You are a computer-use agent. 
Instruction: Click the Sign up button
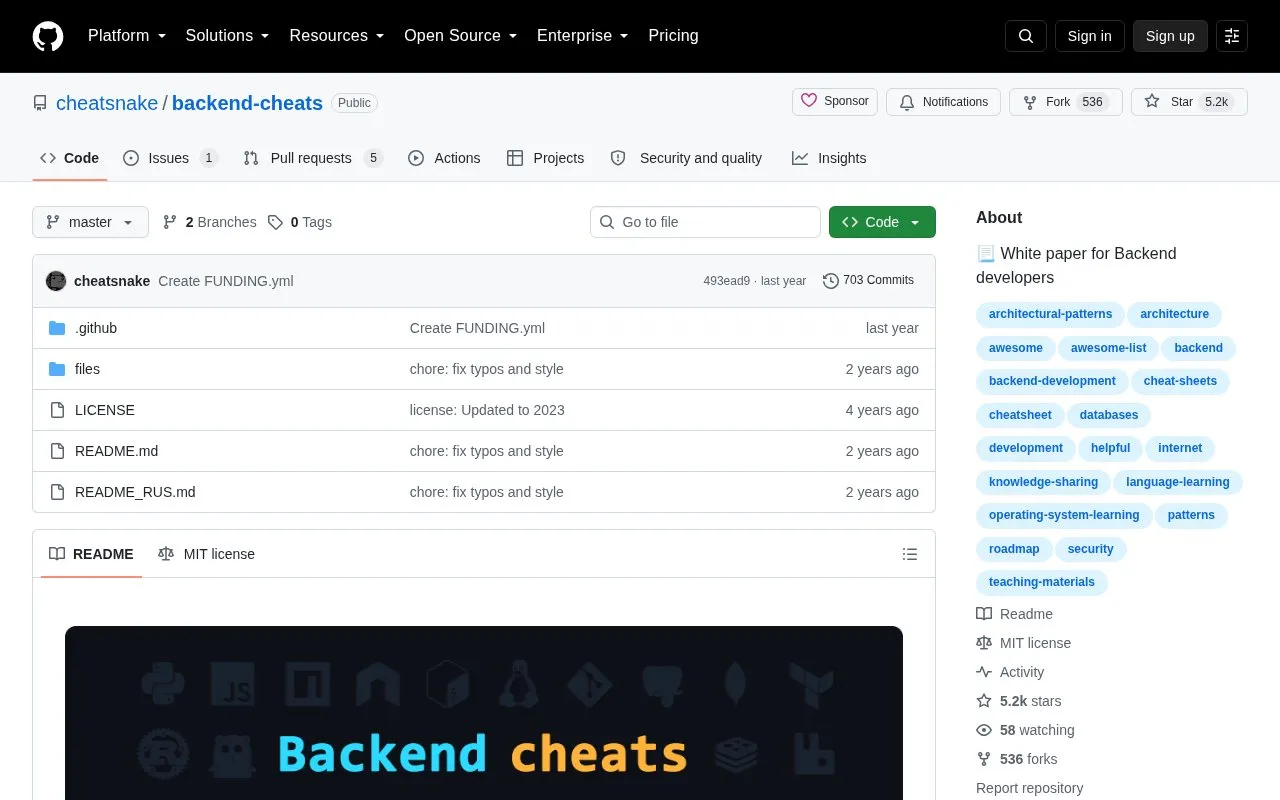(x=1170, y=36)
